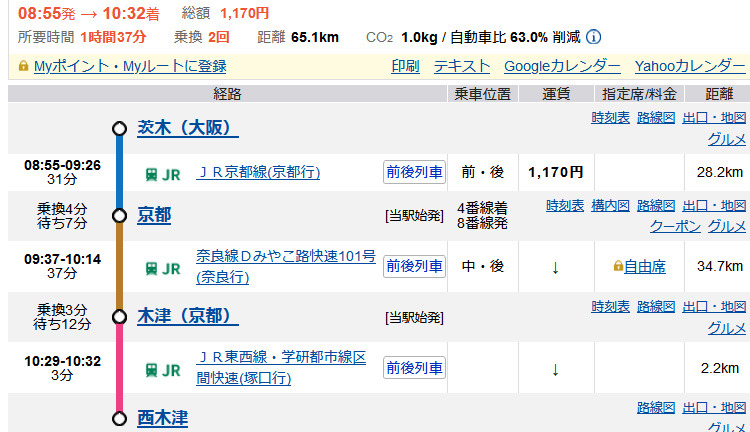Click the 印刷 link
Screen dimensions: 750x432
coord(405,66)
